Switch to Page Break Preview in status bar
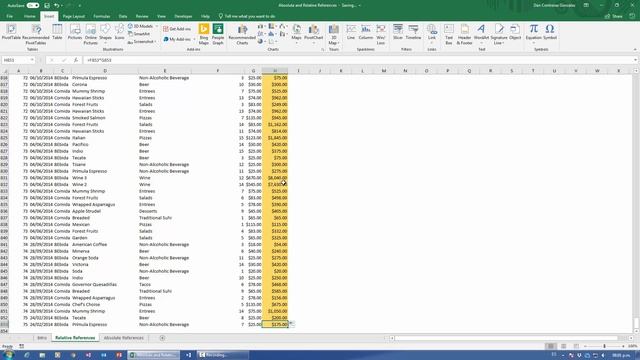The width and height of the screenshot is (640, 360). tap(576, 346)
